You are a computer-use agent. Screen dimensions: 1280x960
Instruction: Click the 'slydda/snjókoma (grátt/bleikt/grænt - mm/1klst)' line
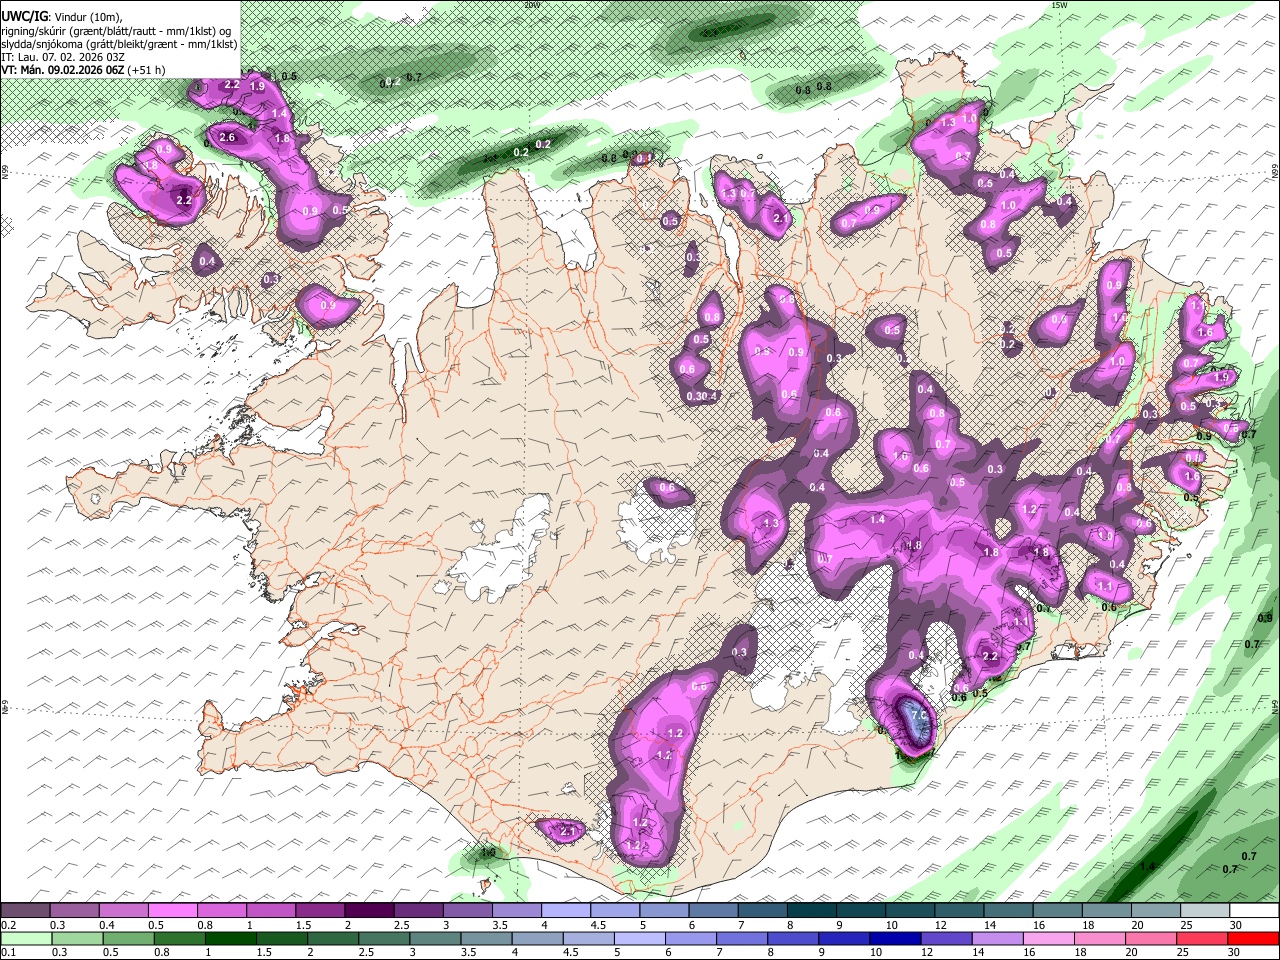click(x=119, y=44)
